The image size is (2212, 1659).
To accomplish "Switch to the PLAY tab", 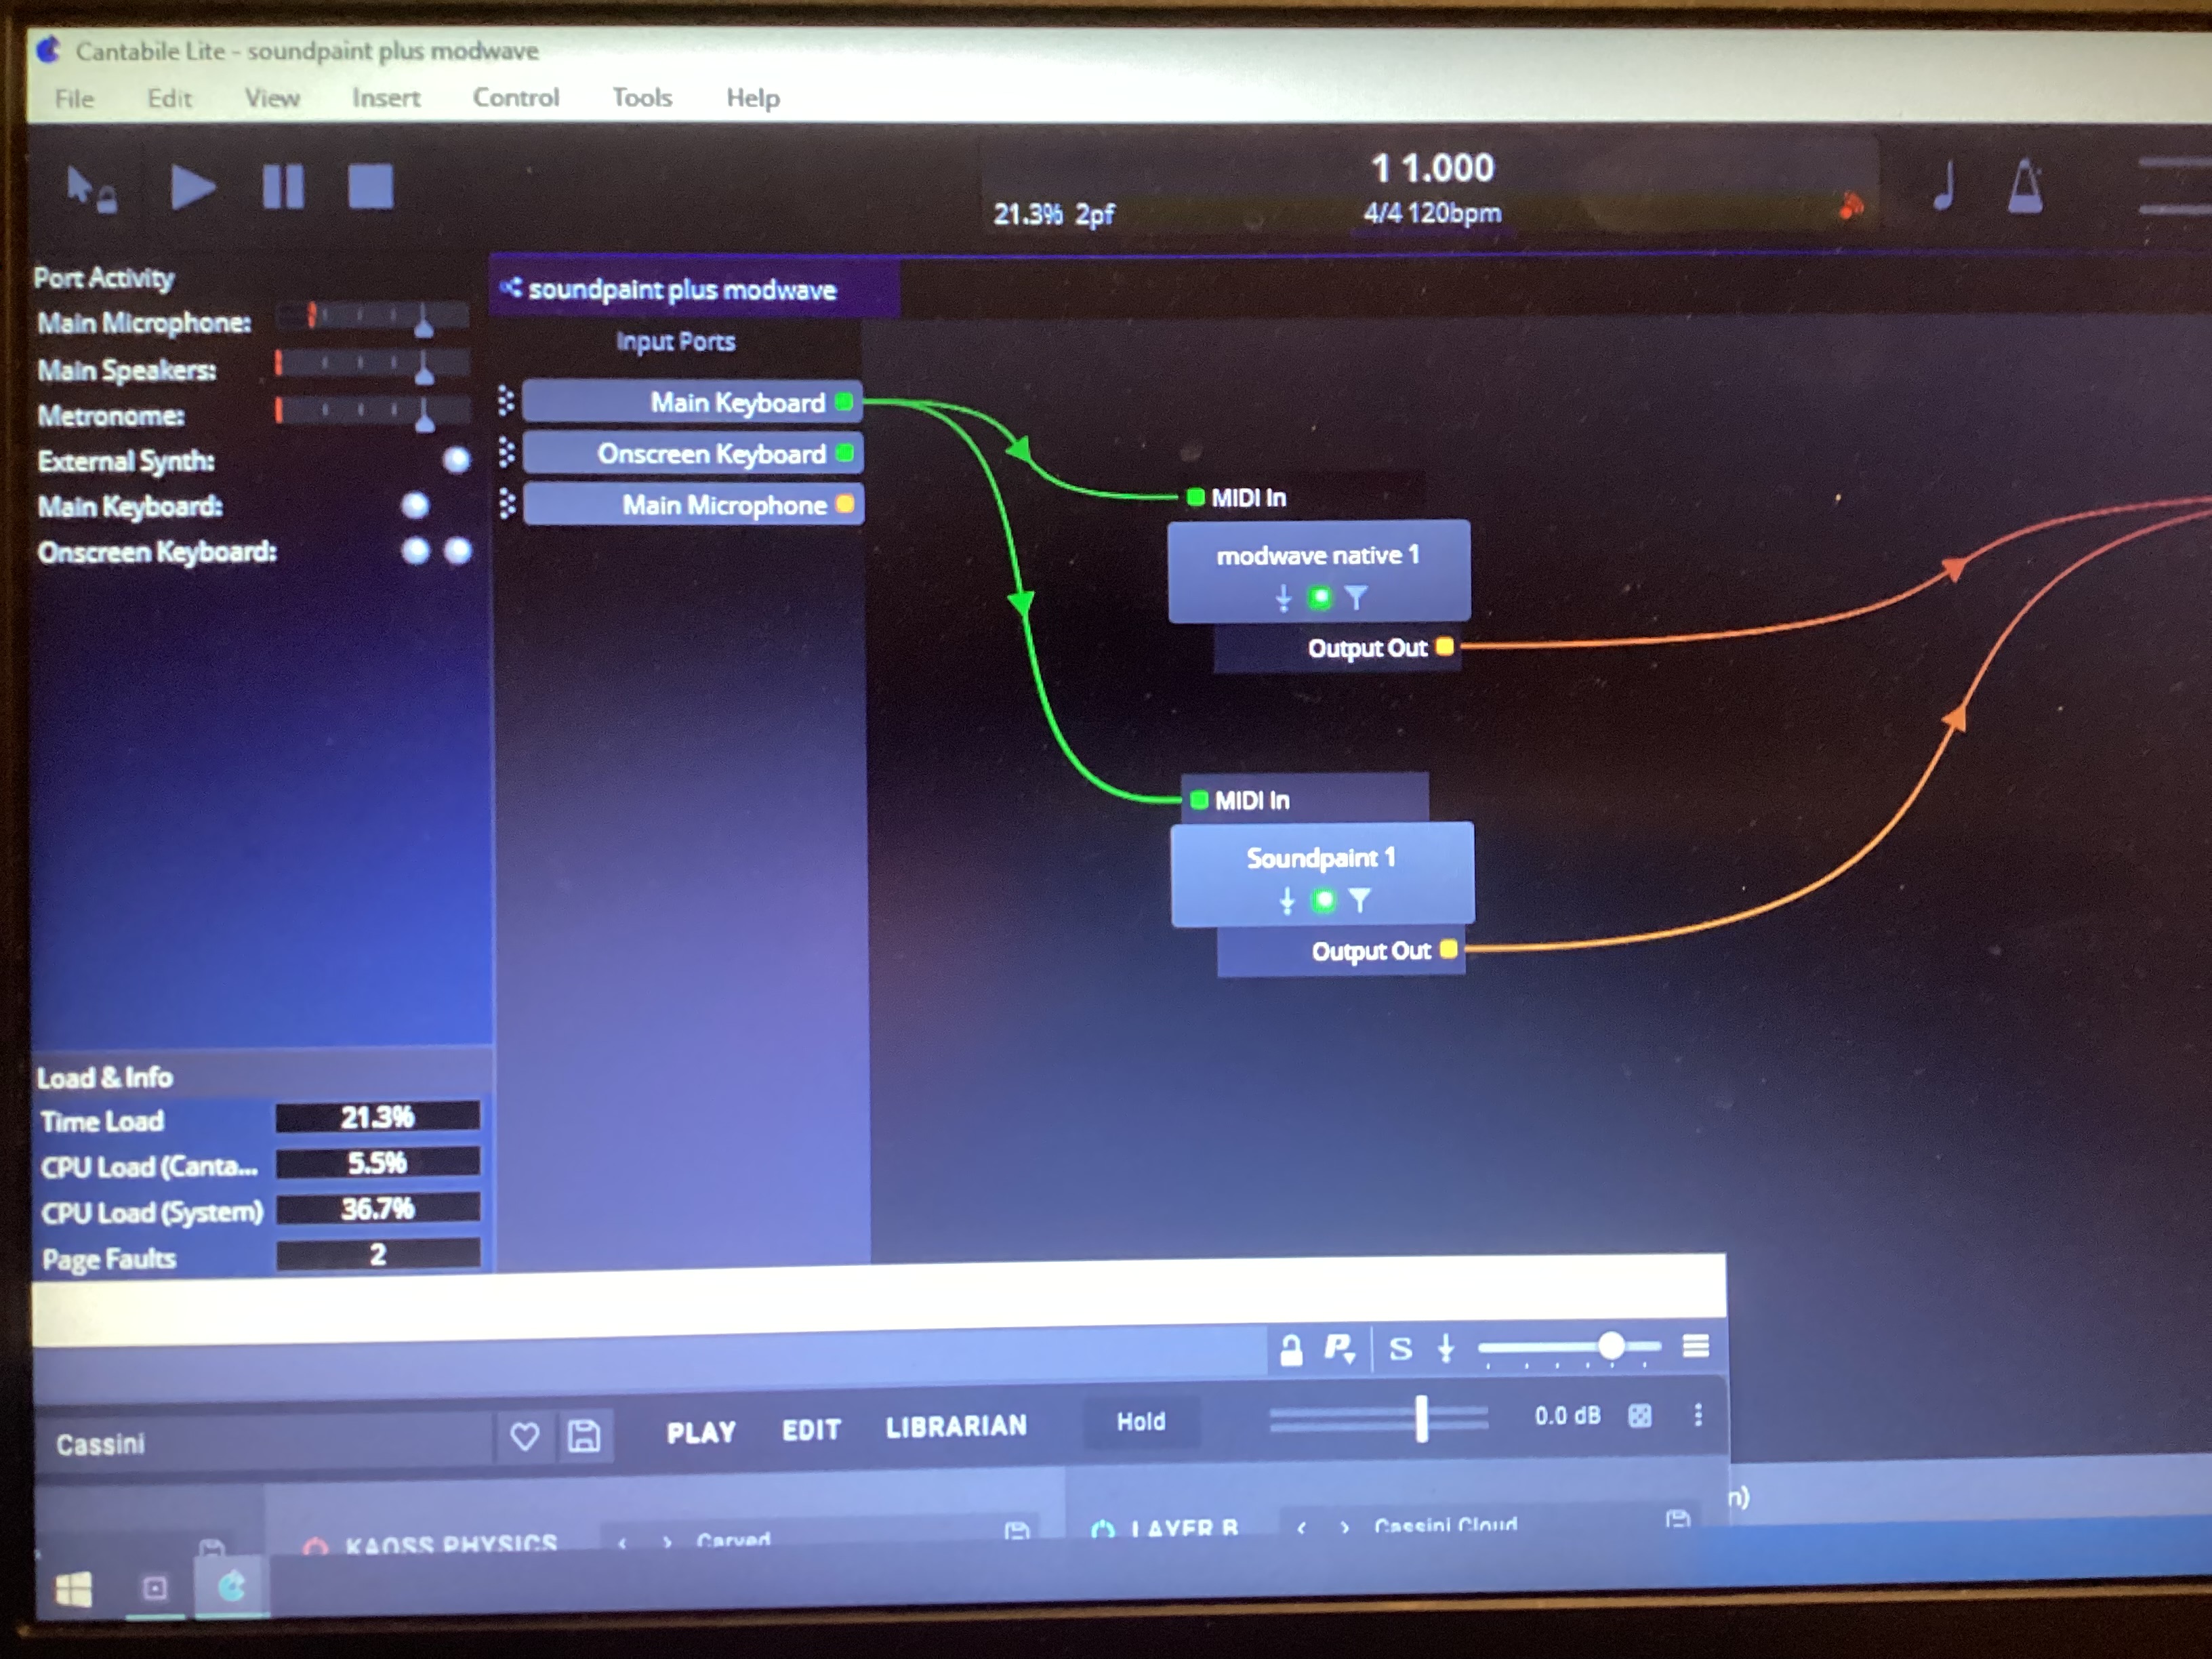I will tap(701, 1432).
